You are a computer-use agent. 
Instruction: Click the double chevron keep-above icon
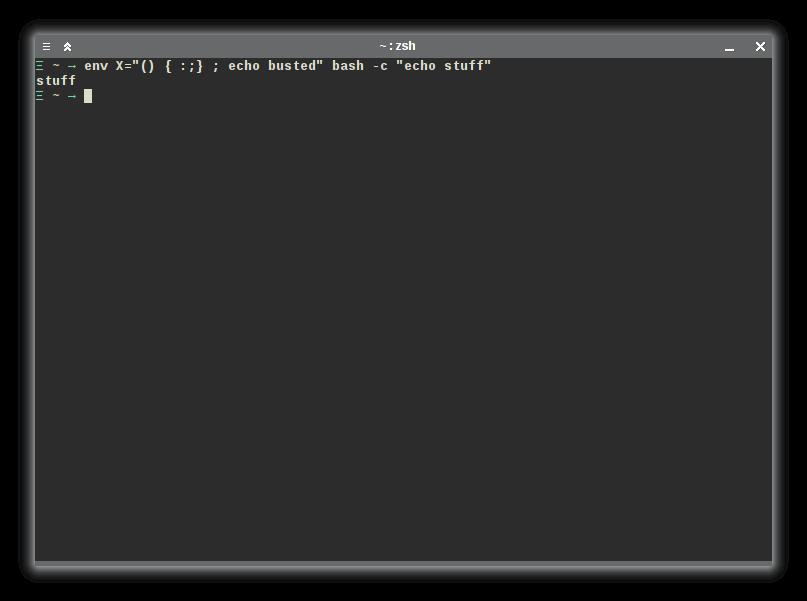[x=67, y=47]
